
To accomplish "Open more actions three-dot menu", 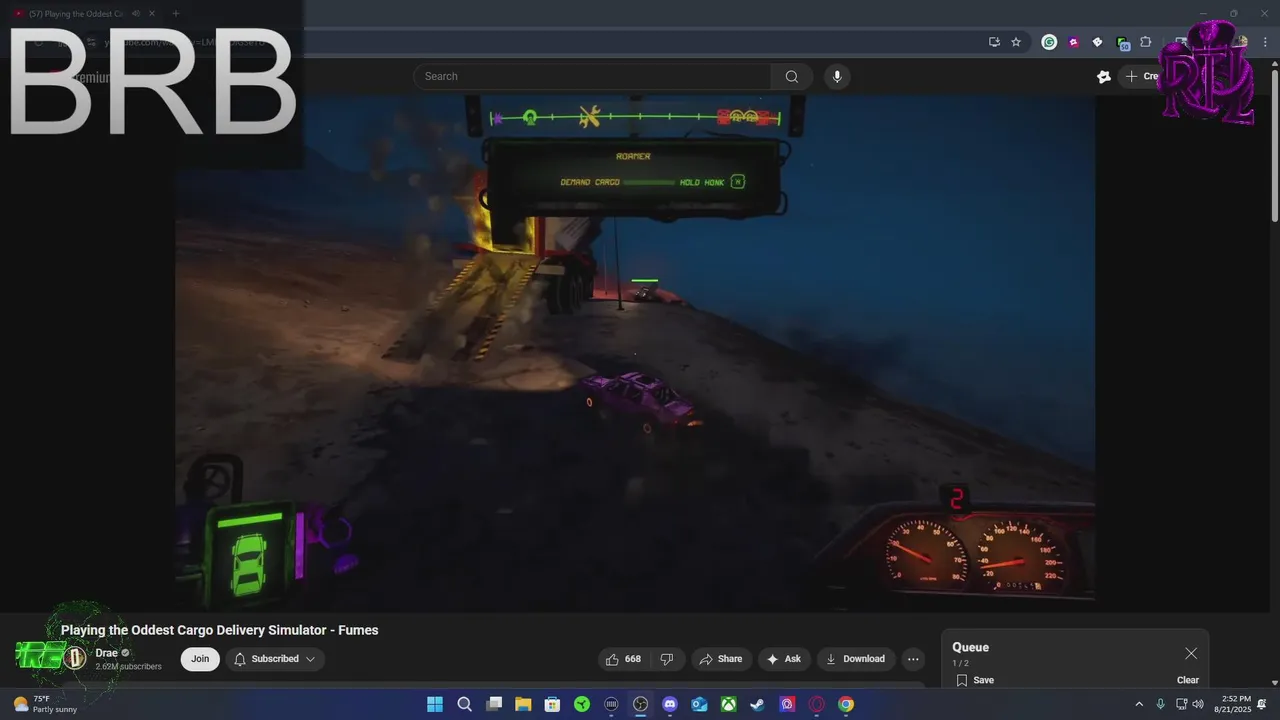I will (912, 659).
